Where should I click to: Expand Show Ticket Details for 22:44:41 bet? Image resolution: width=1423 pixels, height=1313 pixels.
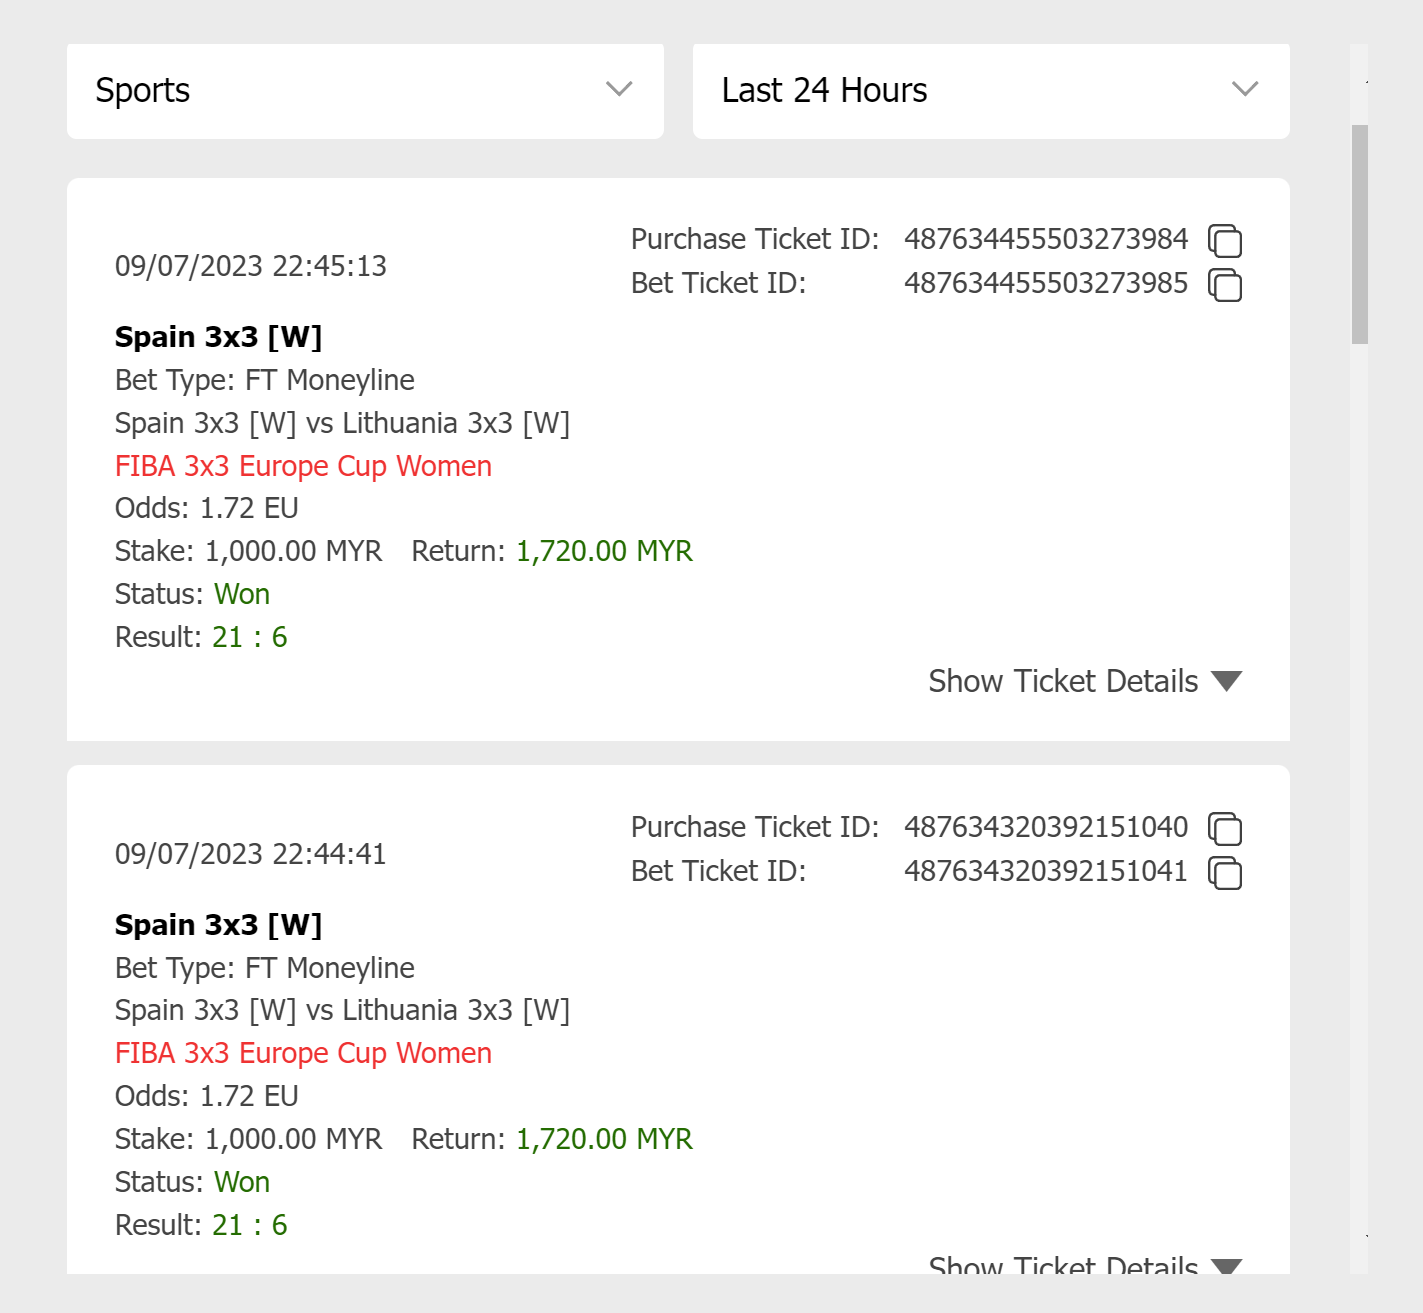pyautogui.click(x=1084, y=1264)
